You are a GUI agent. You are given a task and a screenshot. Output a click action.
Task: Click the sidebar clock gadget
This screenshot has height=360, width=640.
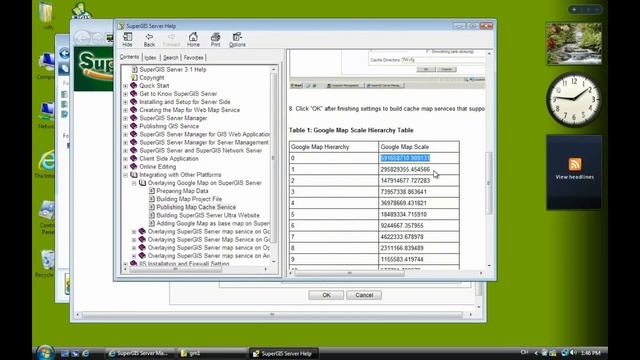(x=574, y=100)
